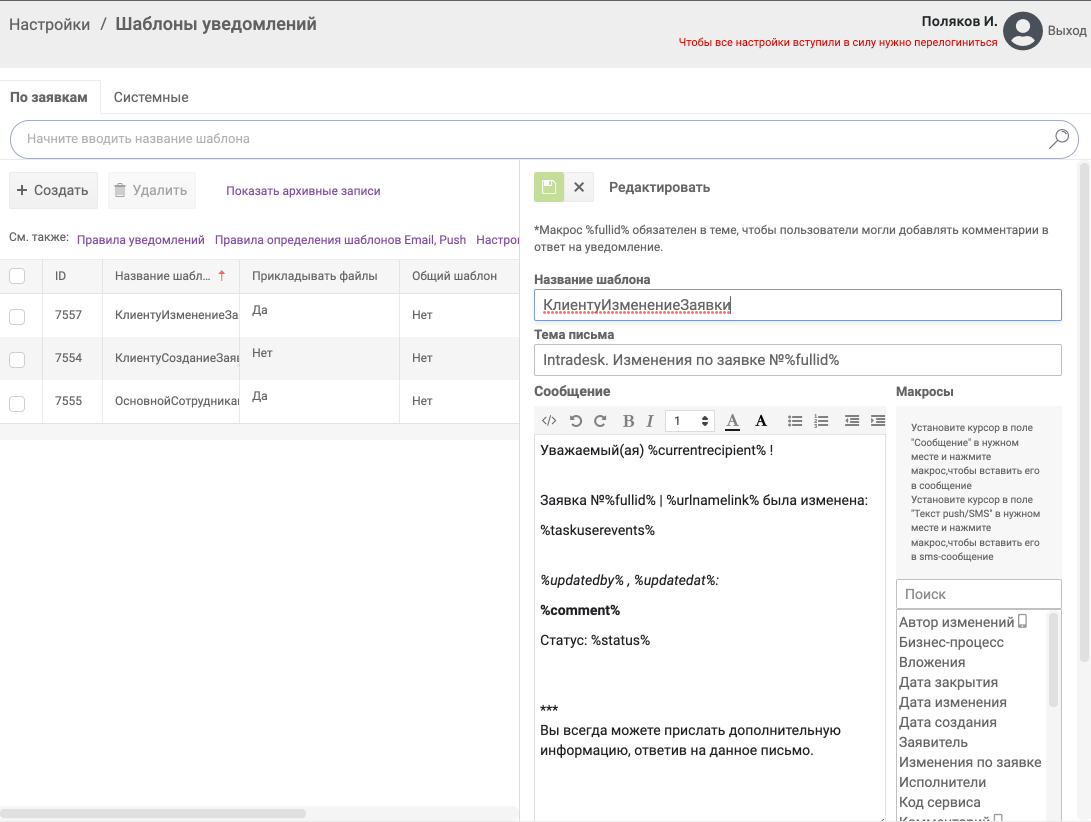1091x822 pixels.
Task: Insert the Дата закрытия macro
Action: pos(948,682)
